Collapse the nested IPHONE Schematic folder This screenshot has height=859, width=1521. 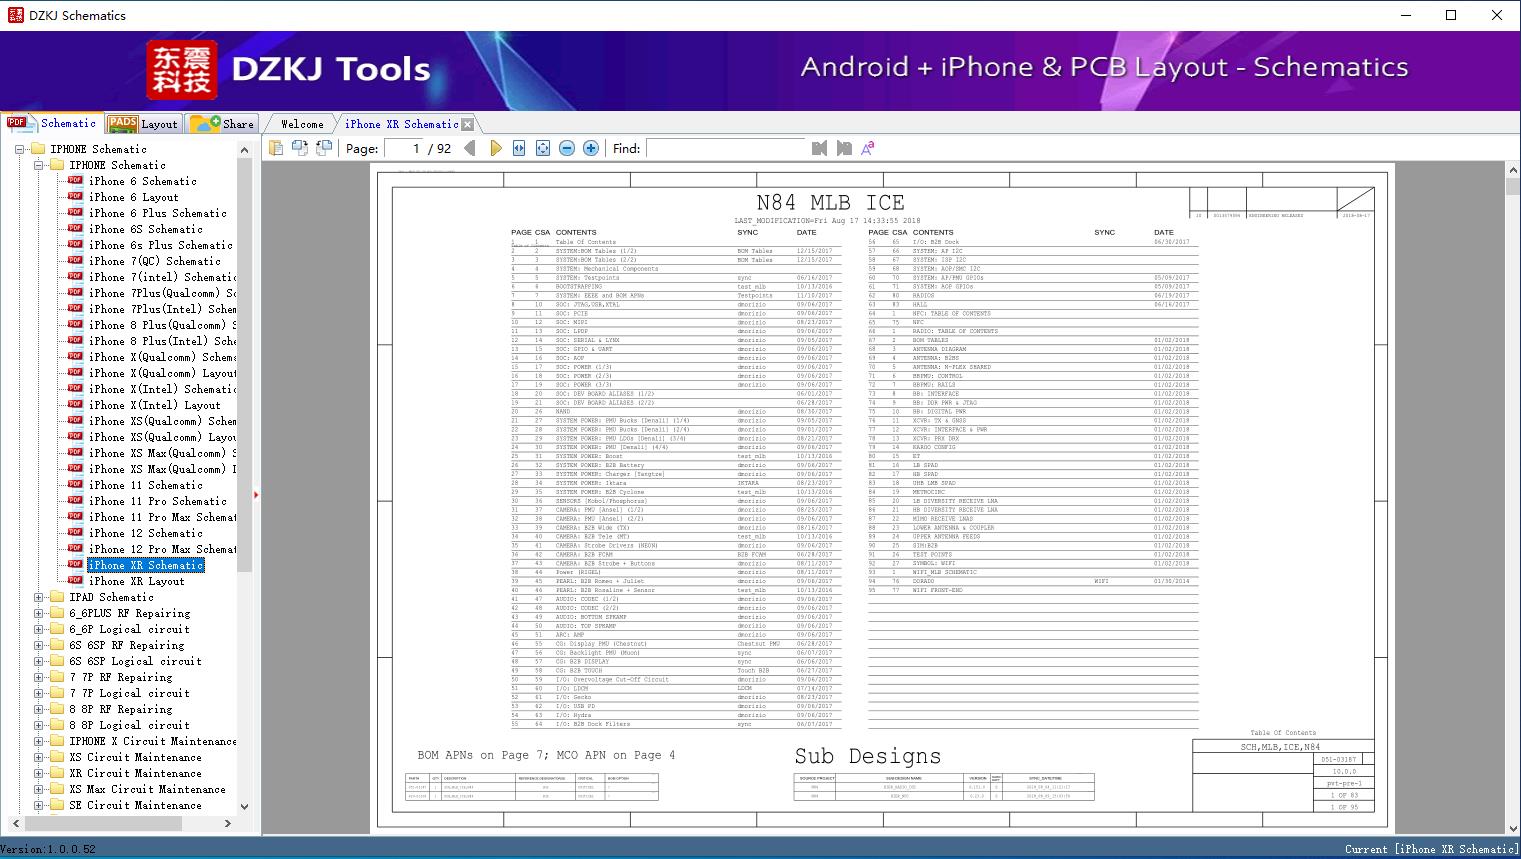39,165
